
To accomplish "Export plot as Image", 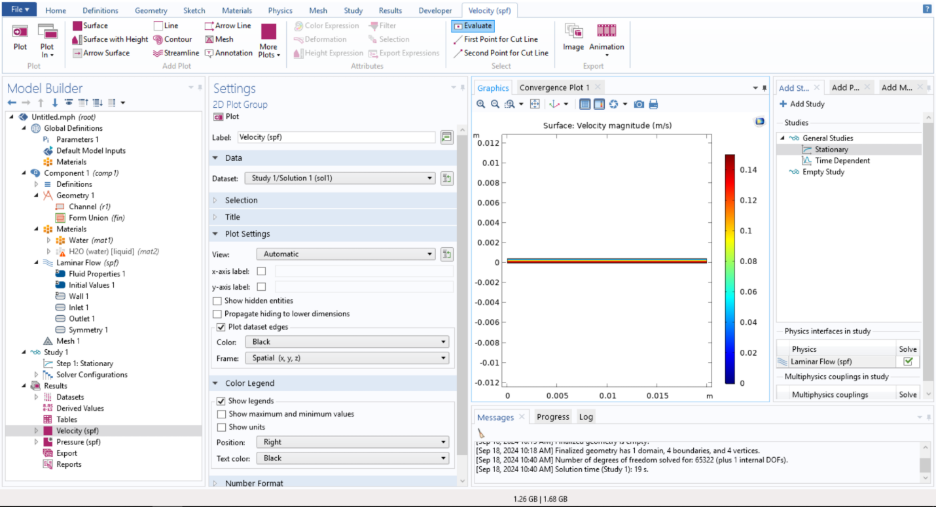I will click(573, 37).
